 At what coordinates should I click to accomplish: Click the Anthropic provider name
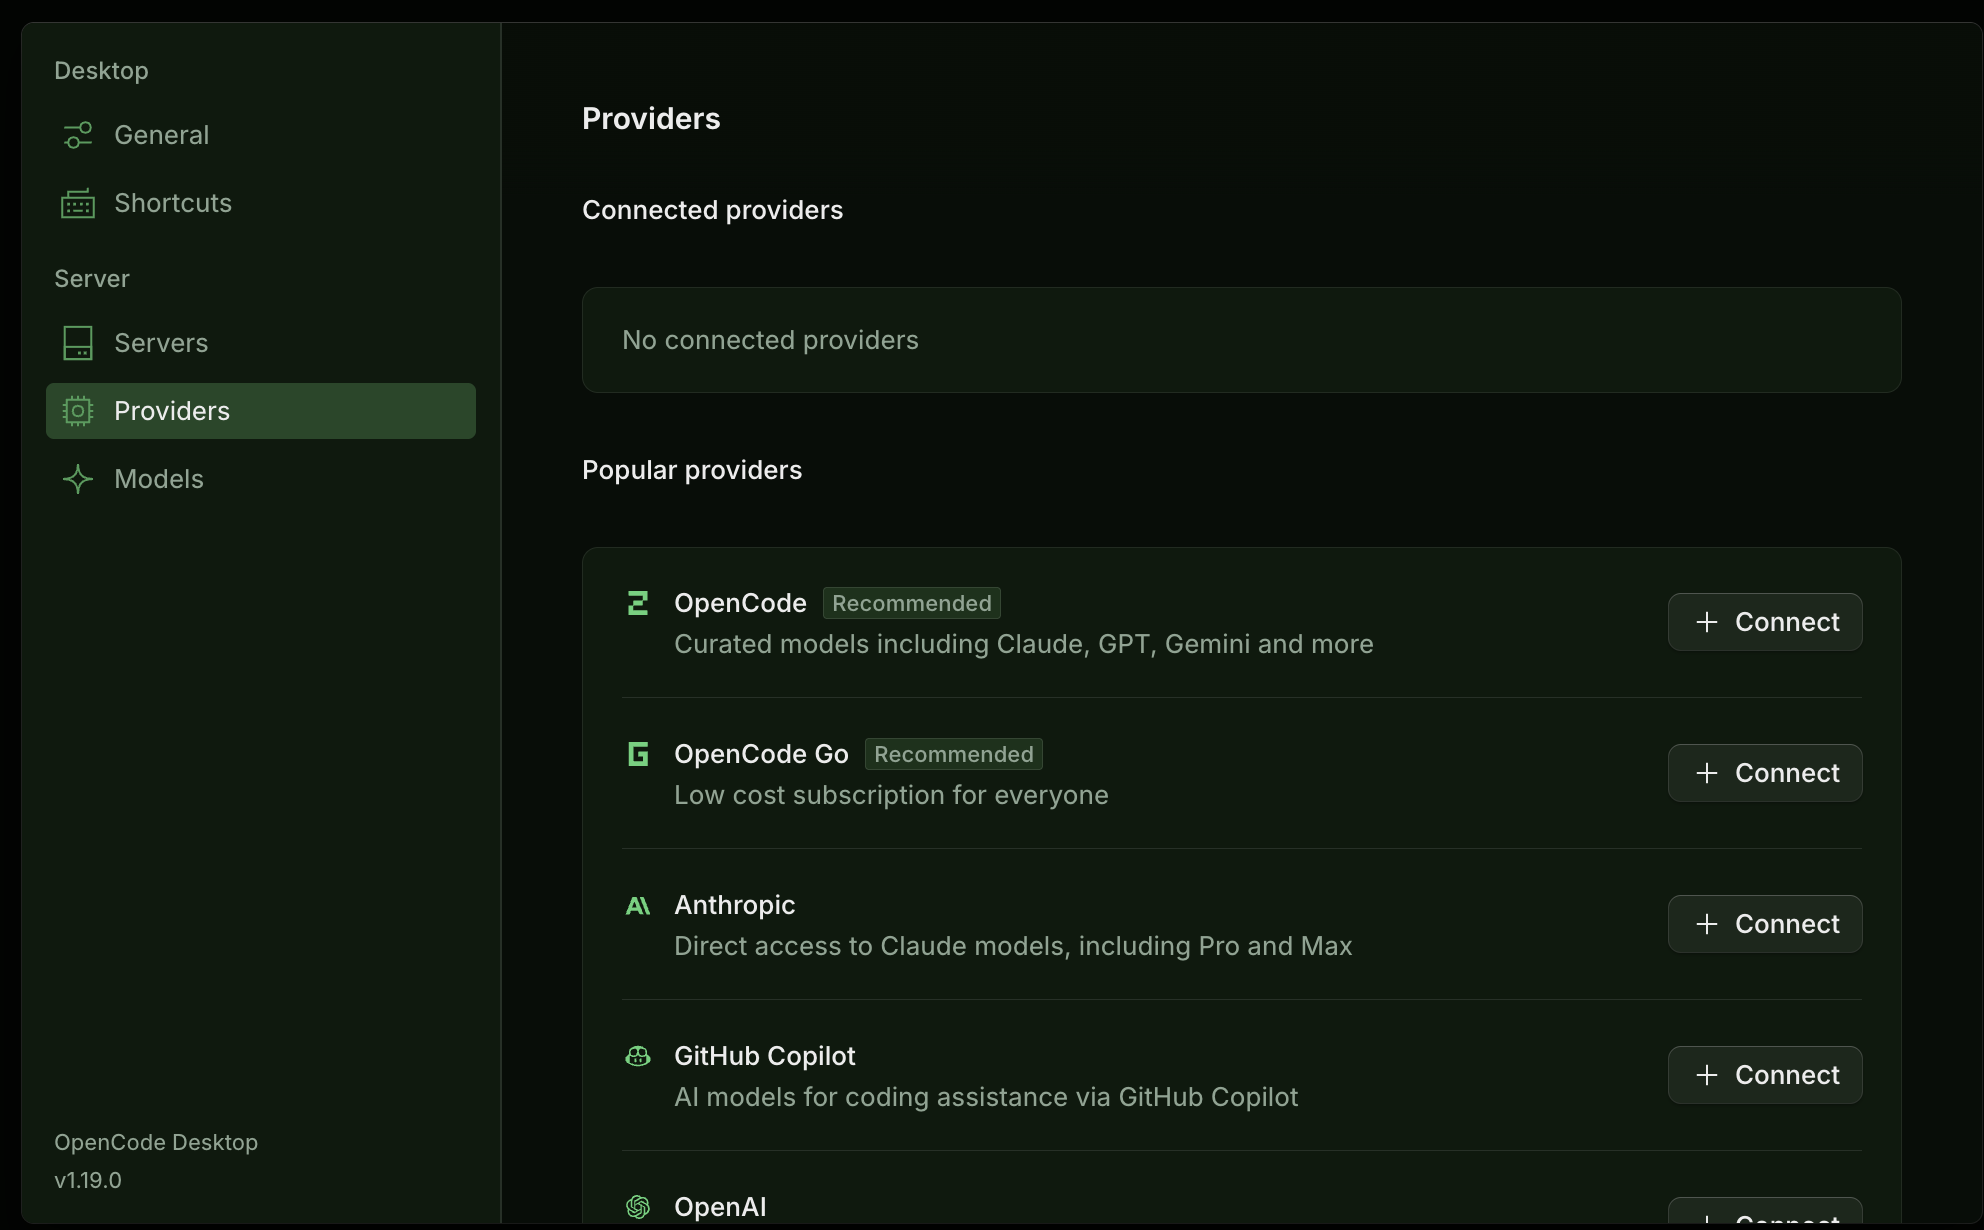(x=735, y=905)
